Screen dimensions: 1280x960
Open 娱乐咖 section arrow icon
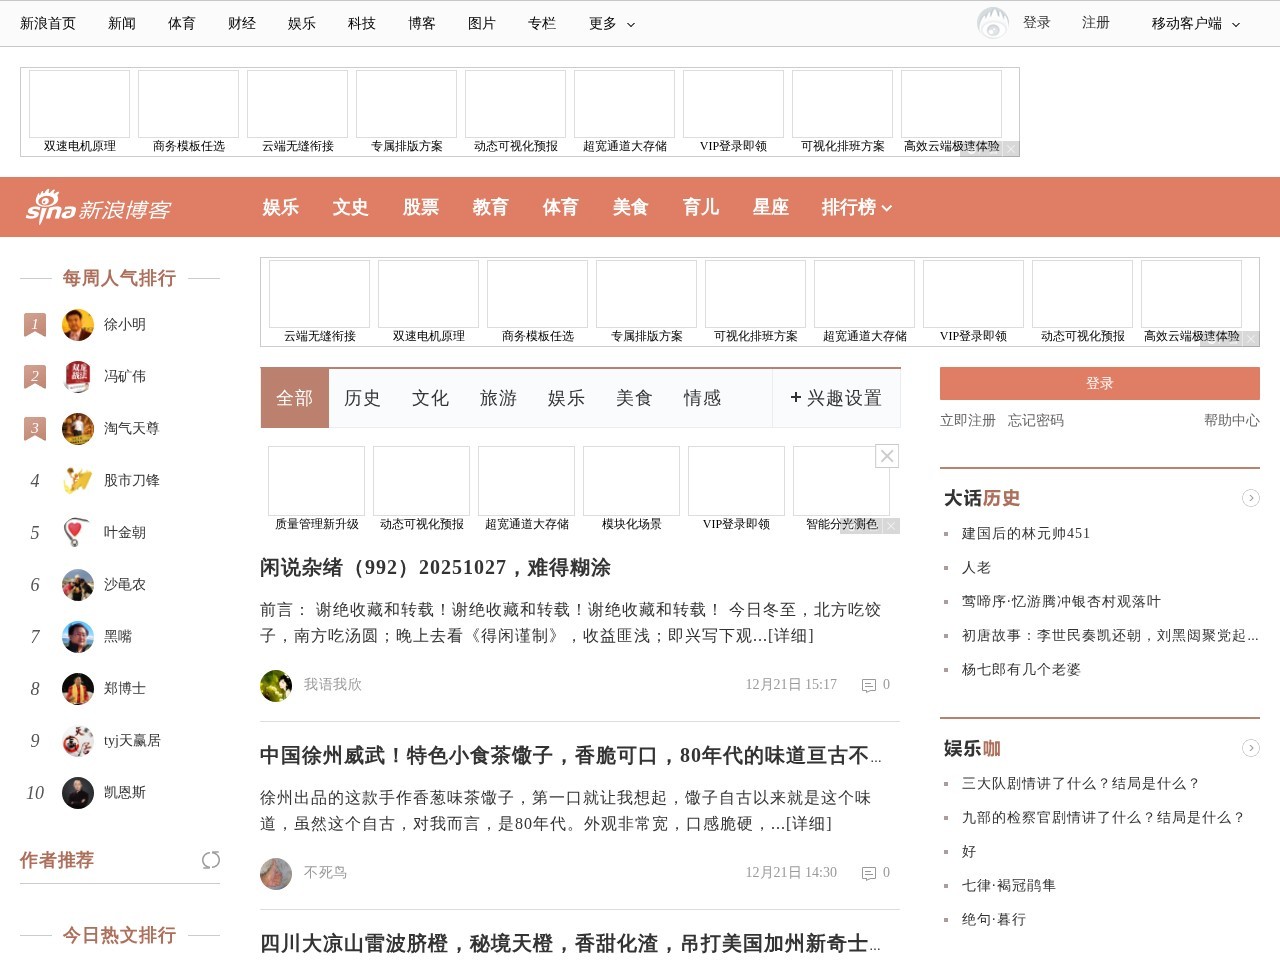tap(1250, 748)
